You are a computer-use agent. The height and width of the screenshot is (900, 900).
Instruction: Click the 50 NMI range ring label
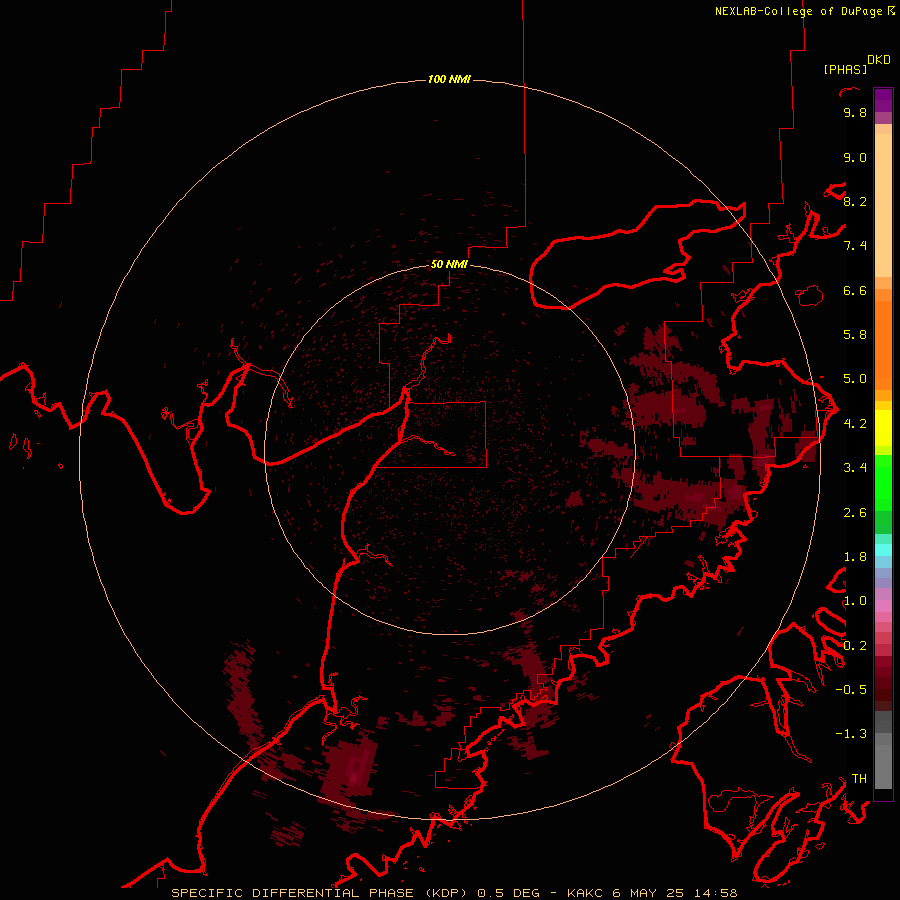(x=449, y=264)
